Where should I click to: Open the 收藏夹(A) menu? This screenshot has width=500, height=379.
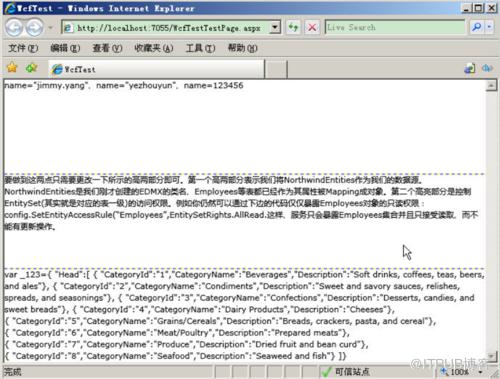tap(154, 48)
